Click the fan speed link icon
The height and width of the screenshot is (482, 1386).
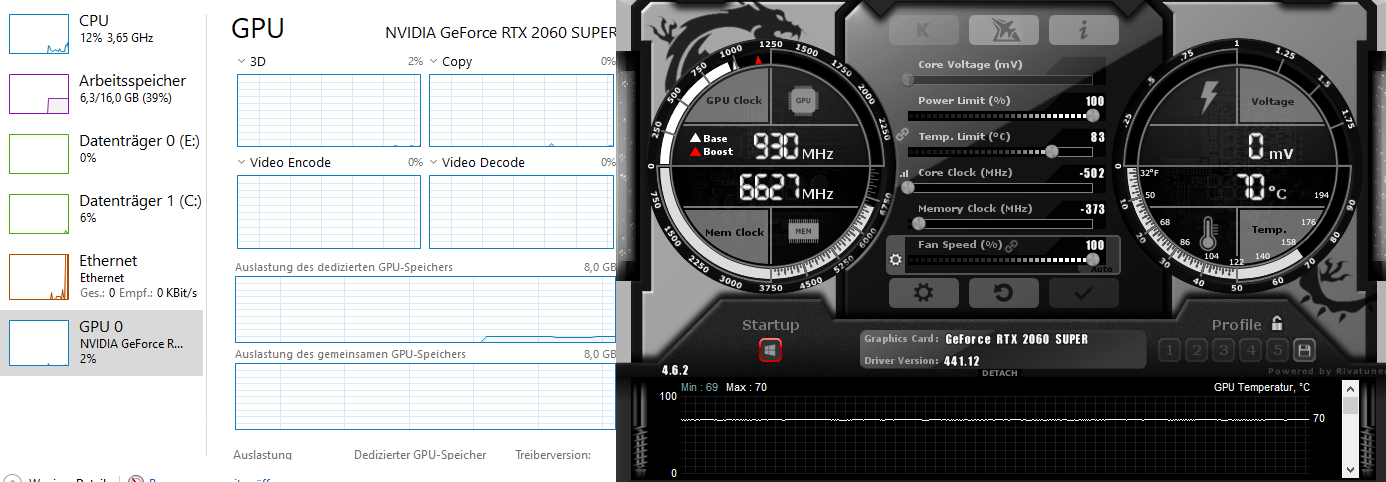[x=1011, y=245]
